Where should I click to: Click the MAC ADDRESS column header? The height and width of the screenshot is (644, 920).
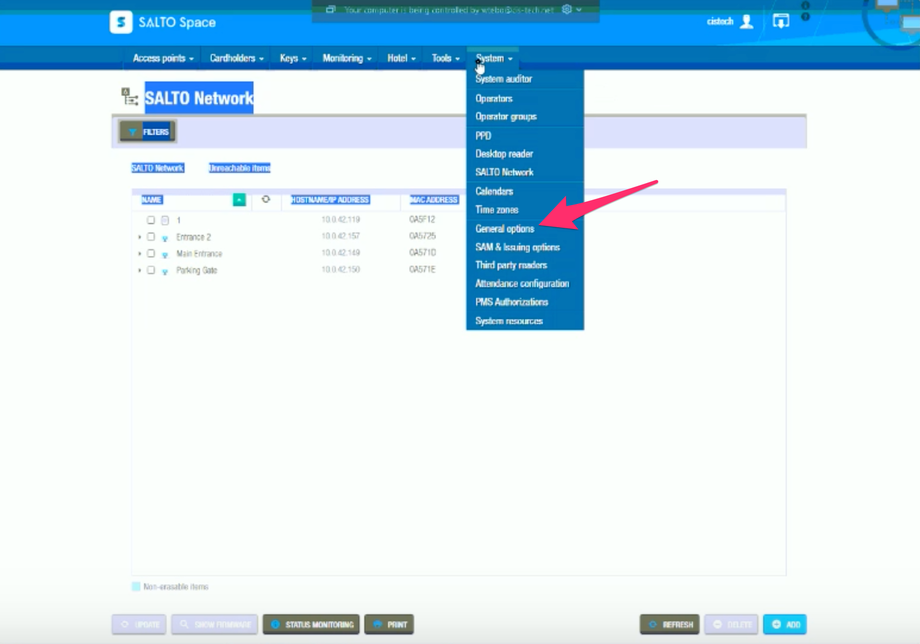click(x=434, y=200)
